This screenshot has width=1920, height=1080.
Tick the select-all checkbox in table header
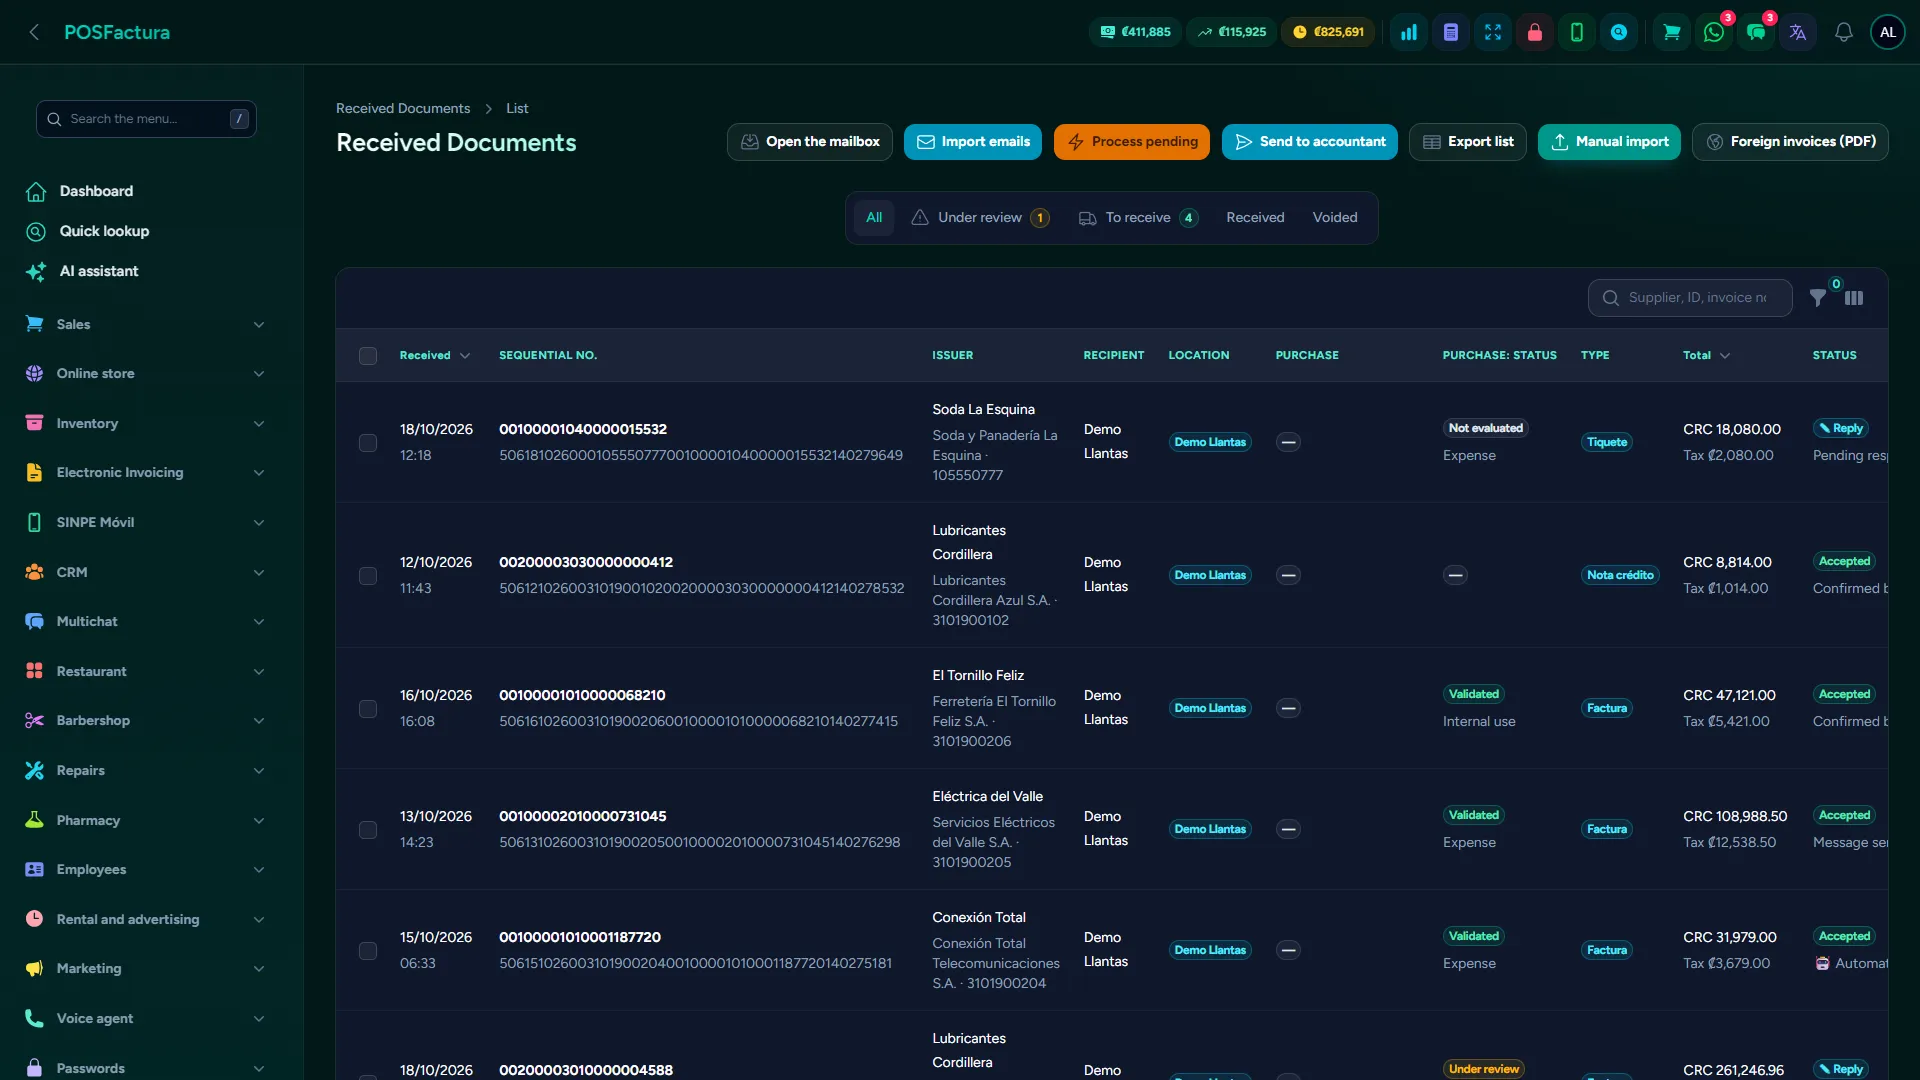point(368,356)
